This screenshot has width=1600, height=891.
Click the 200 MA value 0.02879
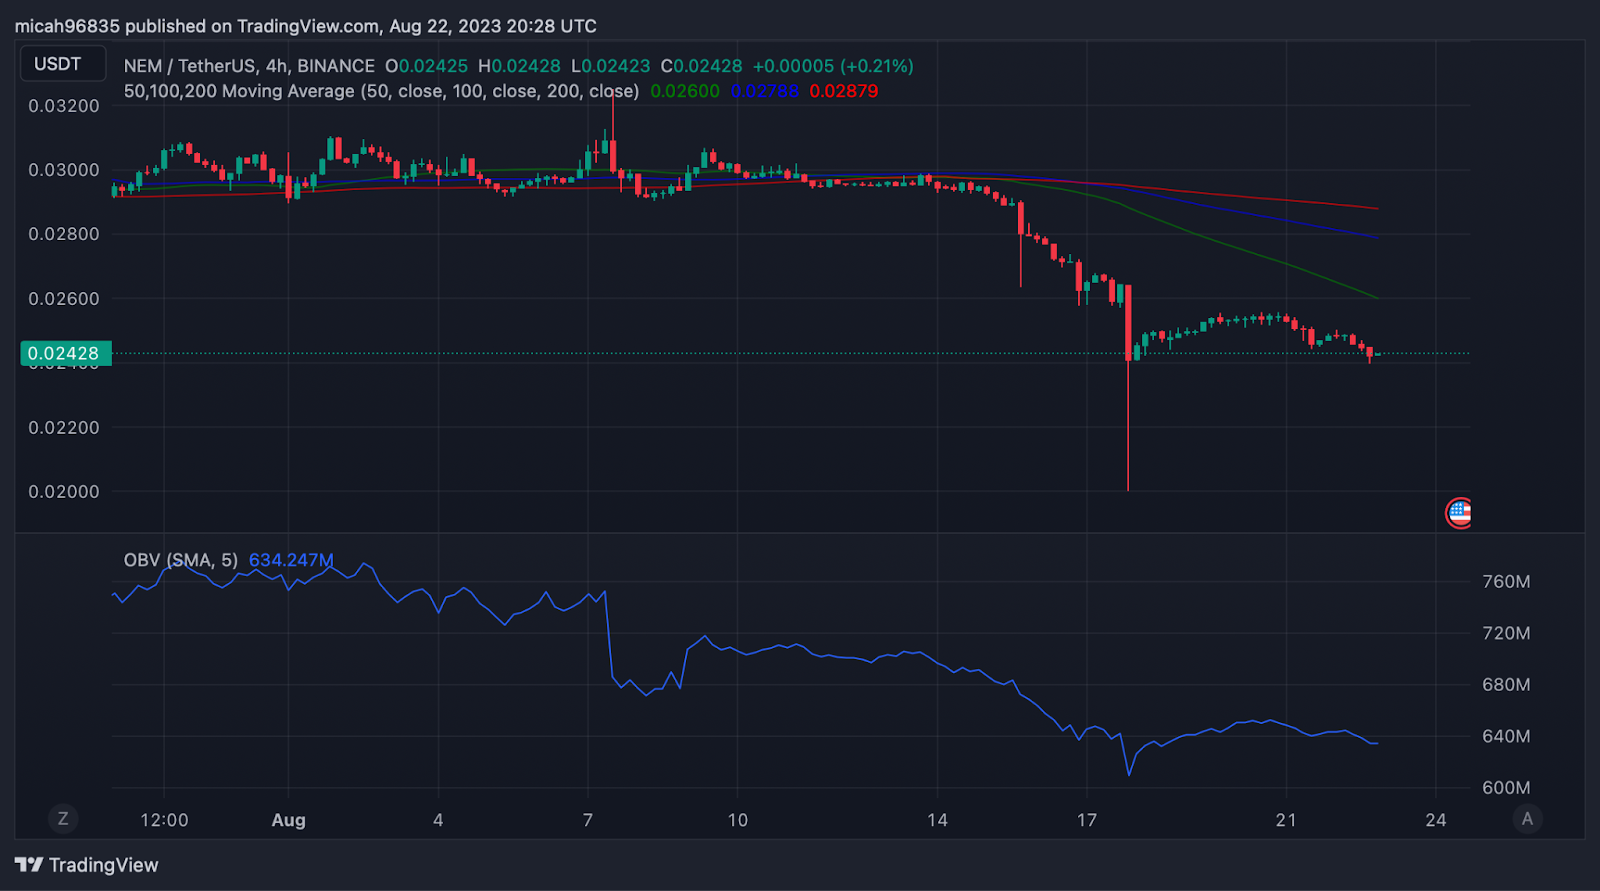coord(844,91)
